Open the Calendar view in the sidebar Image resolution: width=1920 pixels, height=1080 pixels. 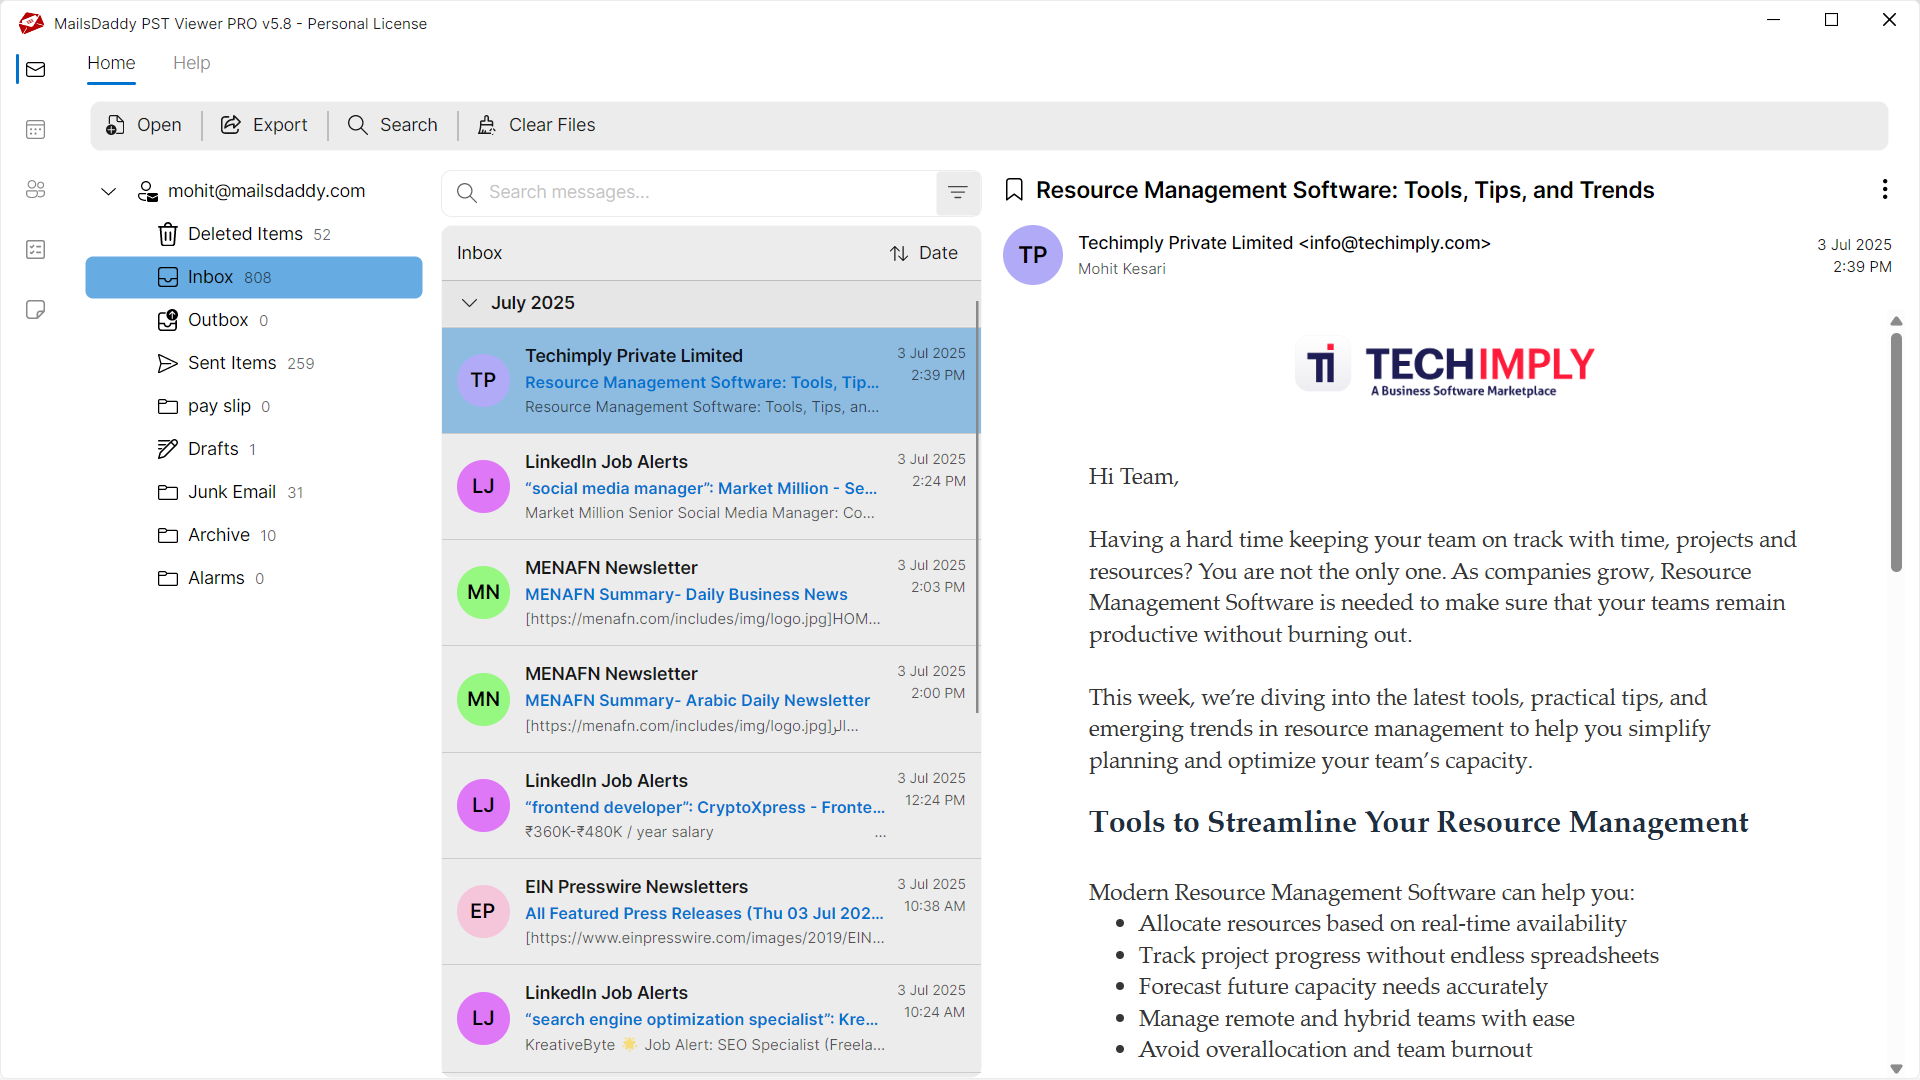[36, 129]
